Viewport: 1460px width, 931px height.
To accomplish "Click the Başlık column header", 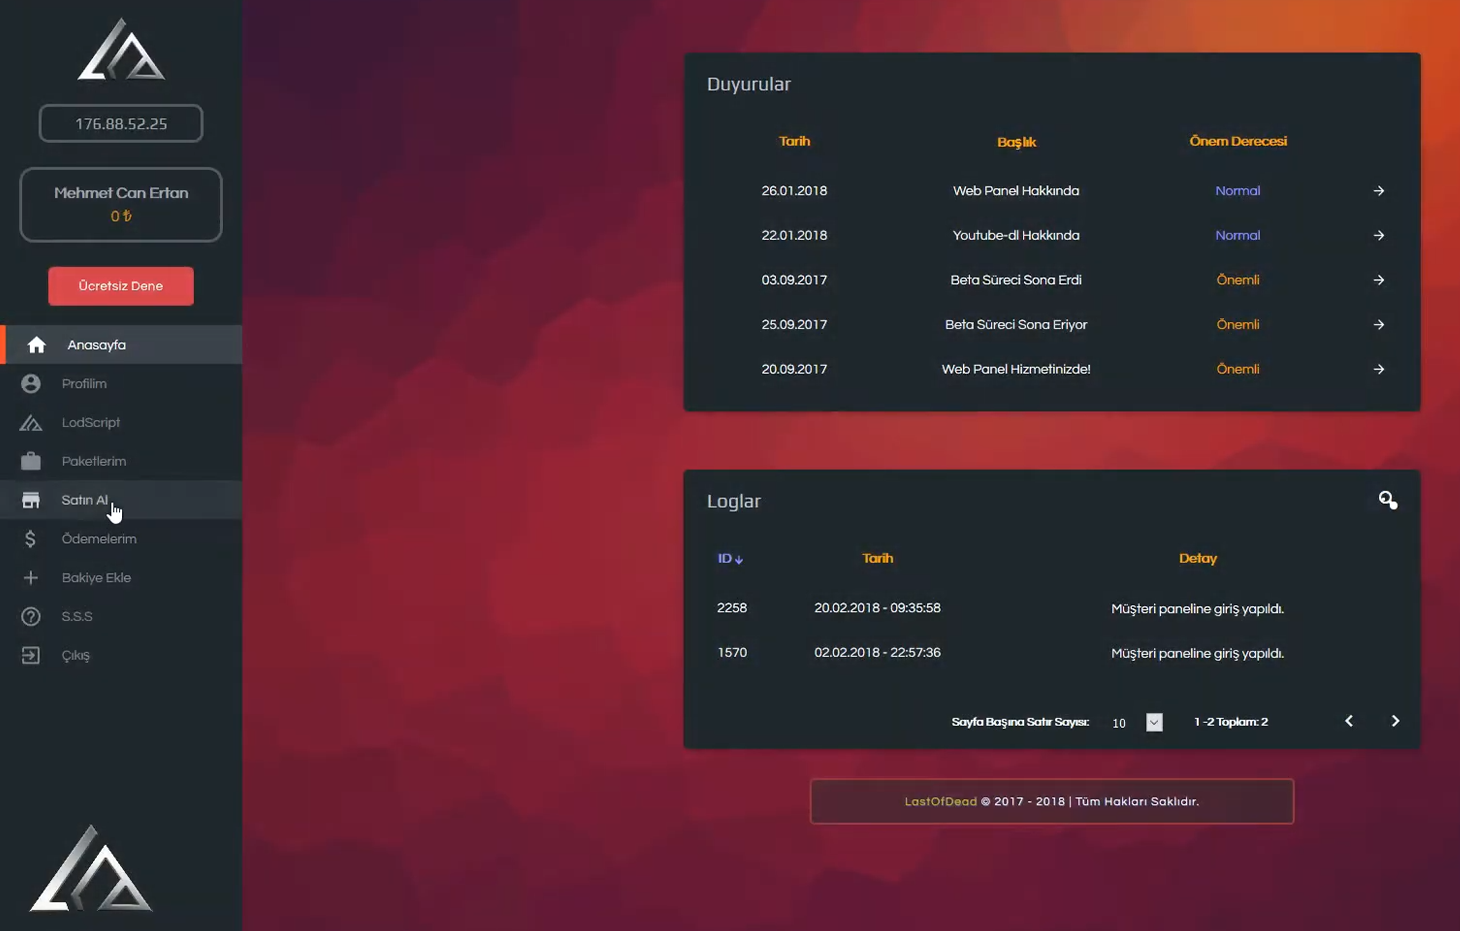I will click(x=1016, y=142).
